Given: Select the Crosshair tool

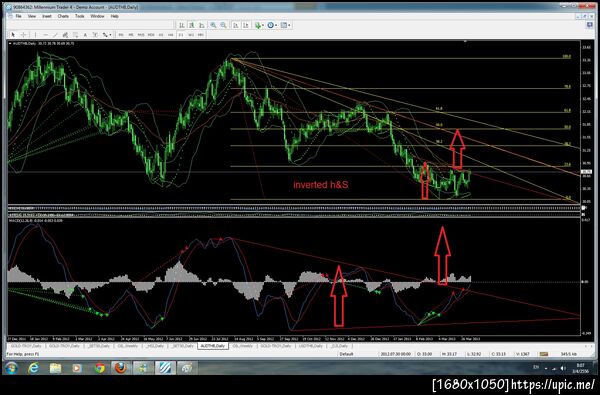Looking at the screenshot, I should (x=23, y=35).
